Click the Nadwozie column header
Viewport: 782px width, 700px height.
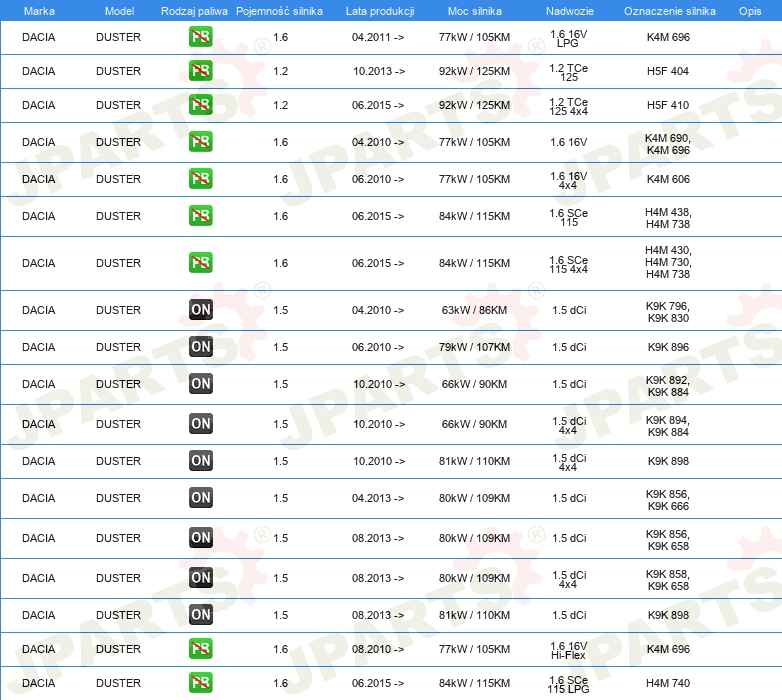(570, 11)
